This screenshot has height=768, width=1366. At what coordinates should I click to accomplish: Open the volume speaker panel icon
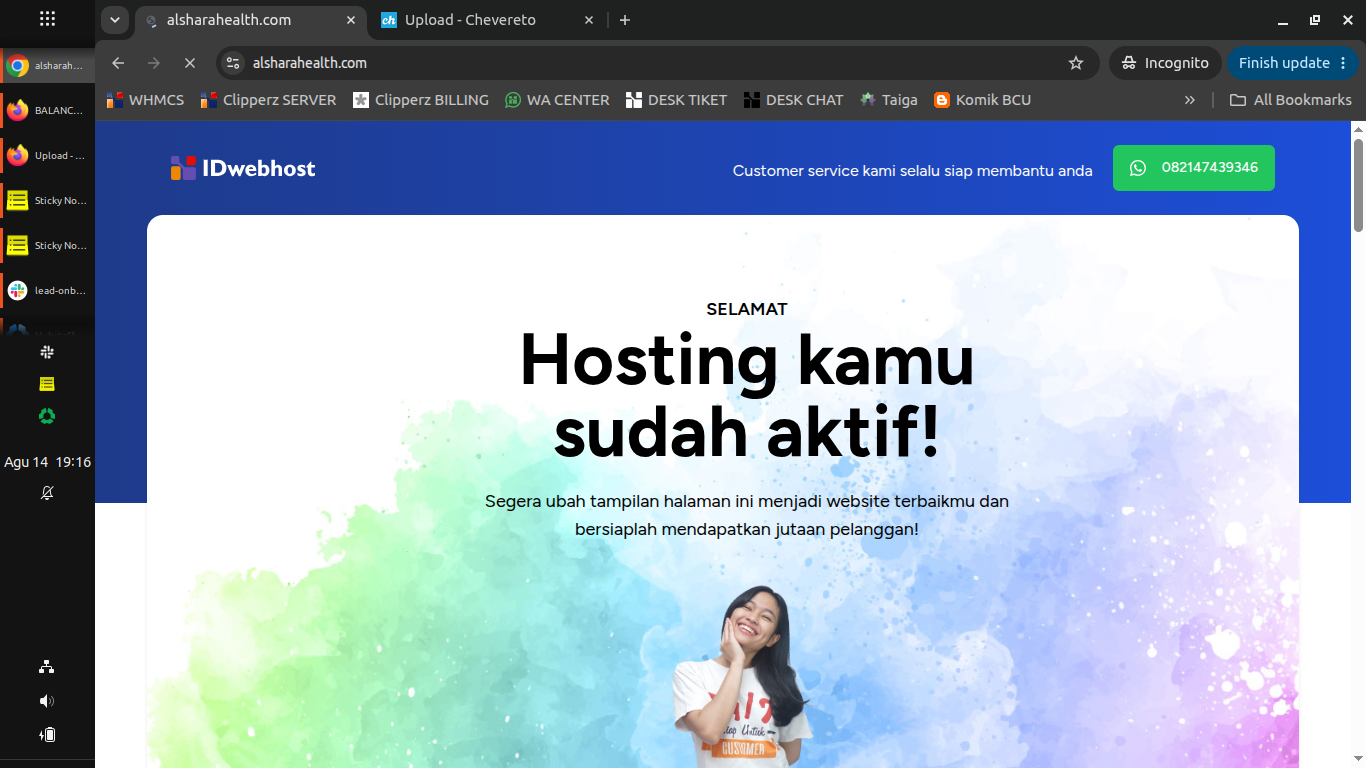pos(47,701)
